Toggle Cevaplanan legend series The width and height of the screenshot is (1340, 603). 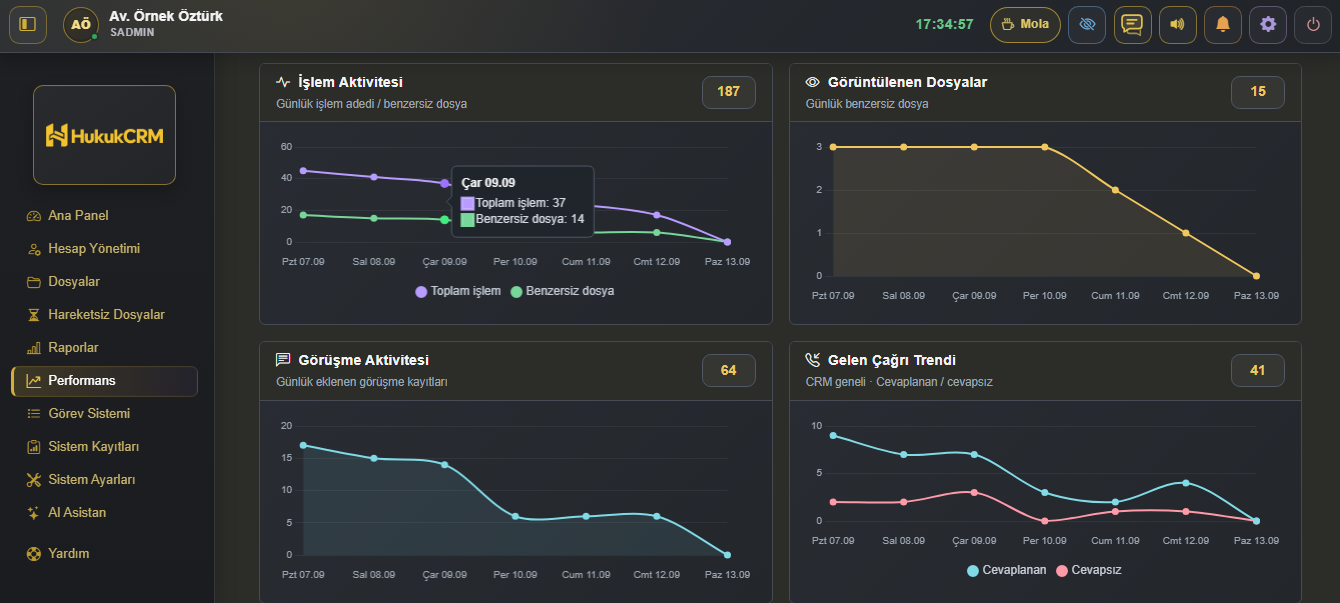pyautogui.click(x=1006, y=570)
